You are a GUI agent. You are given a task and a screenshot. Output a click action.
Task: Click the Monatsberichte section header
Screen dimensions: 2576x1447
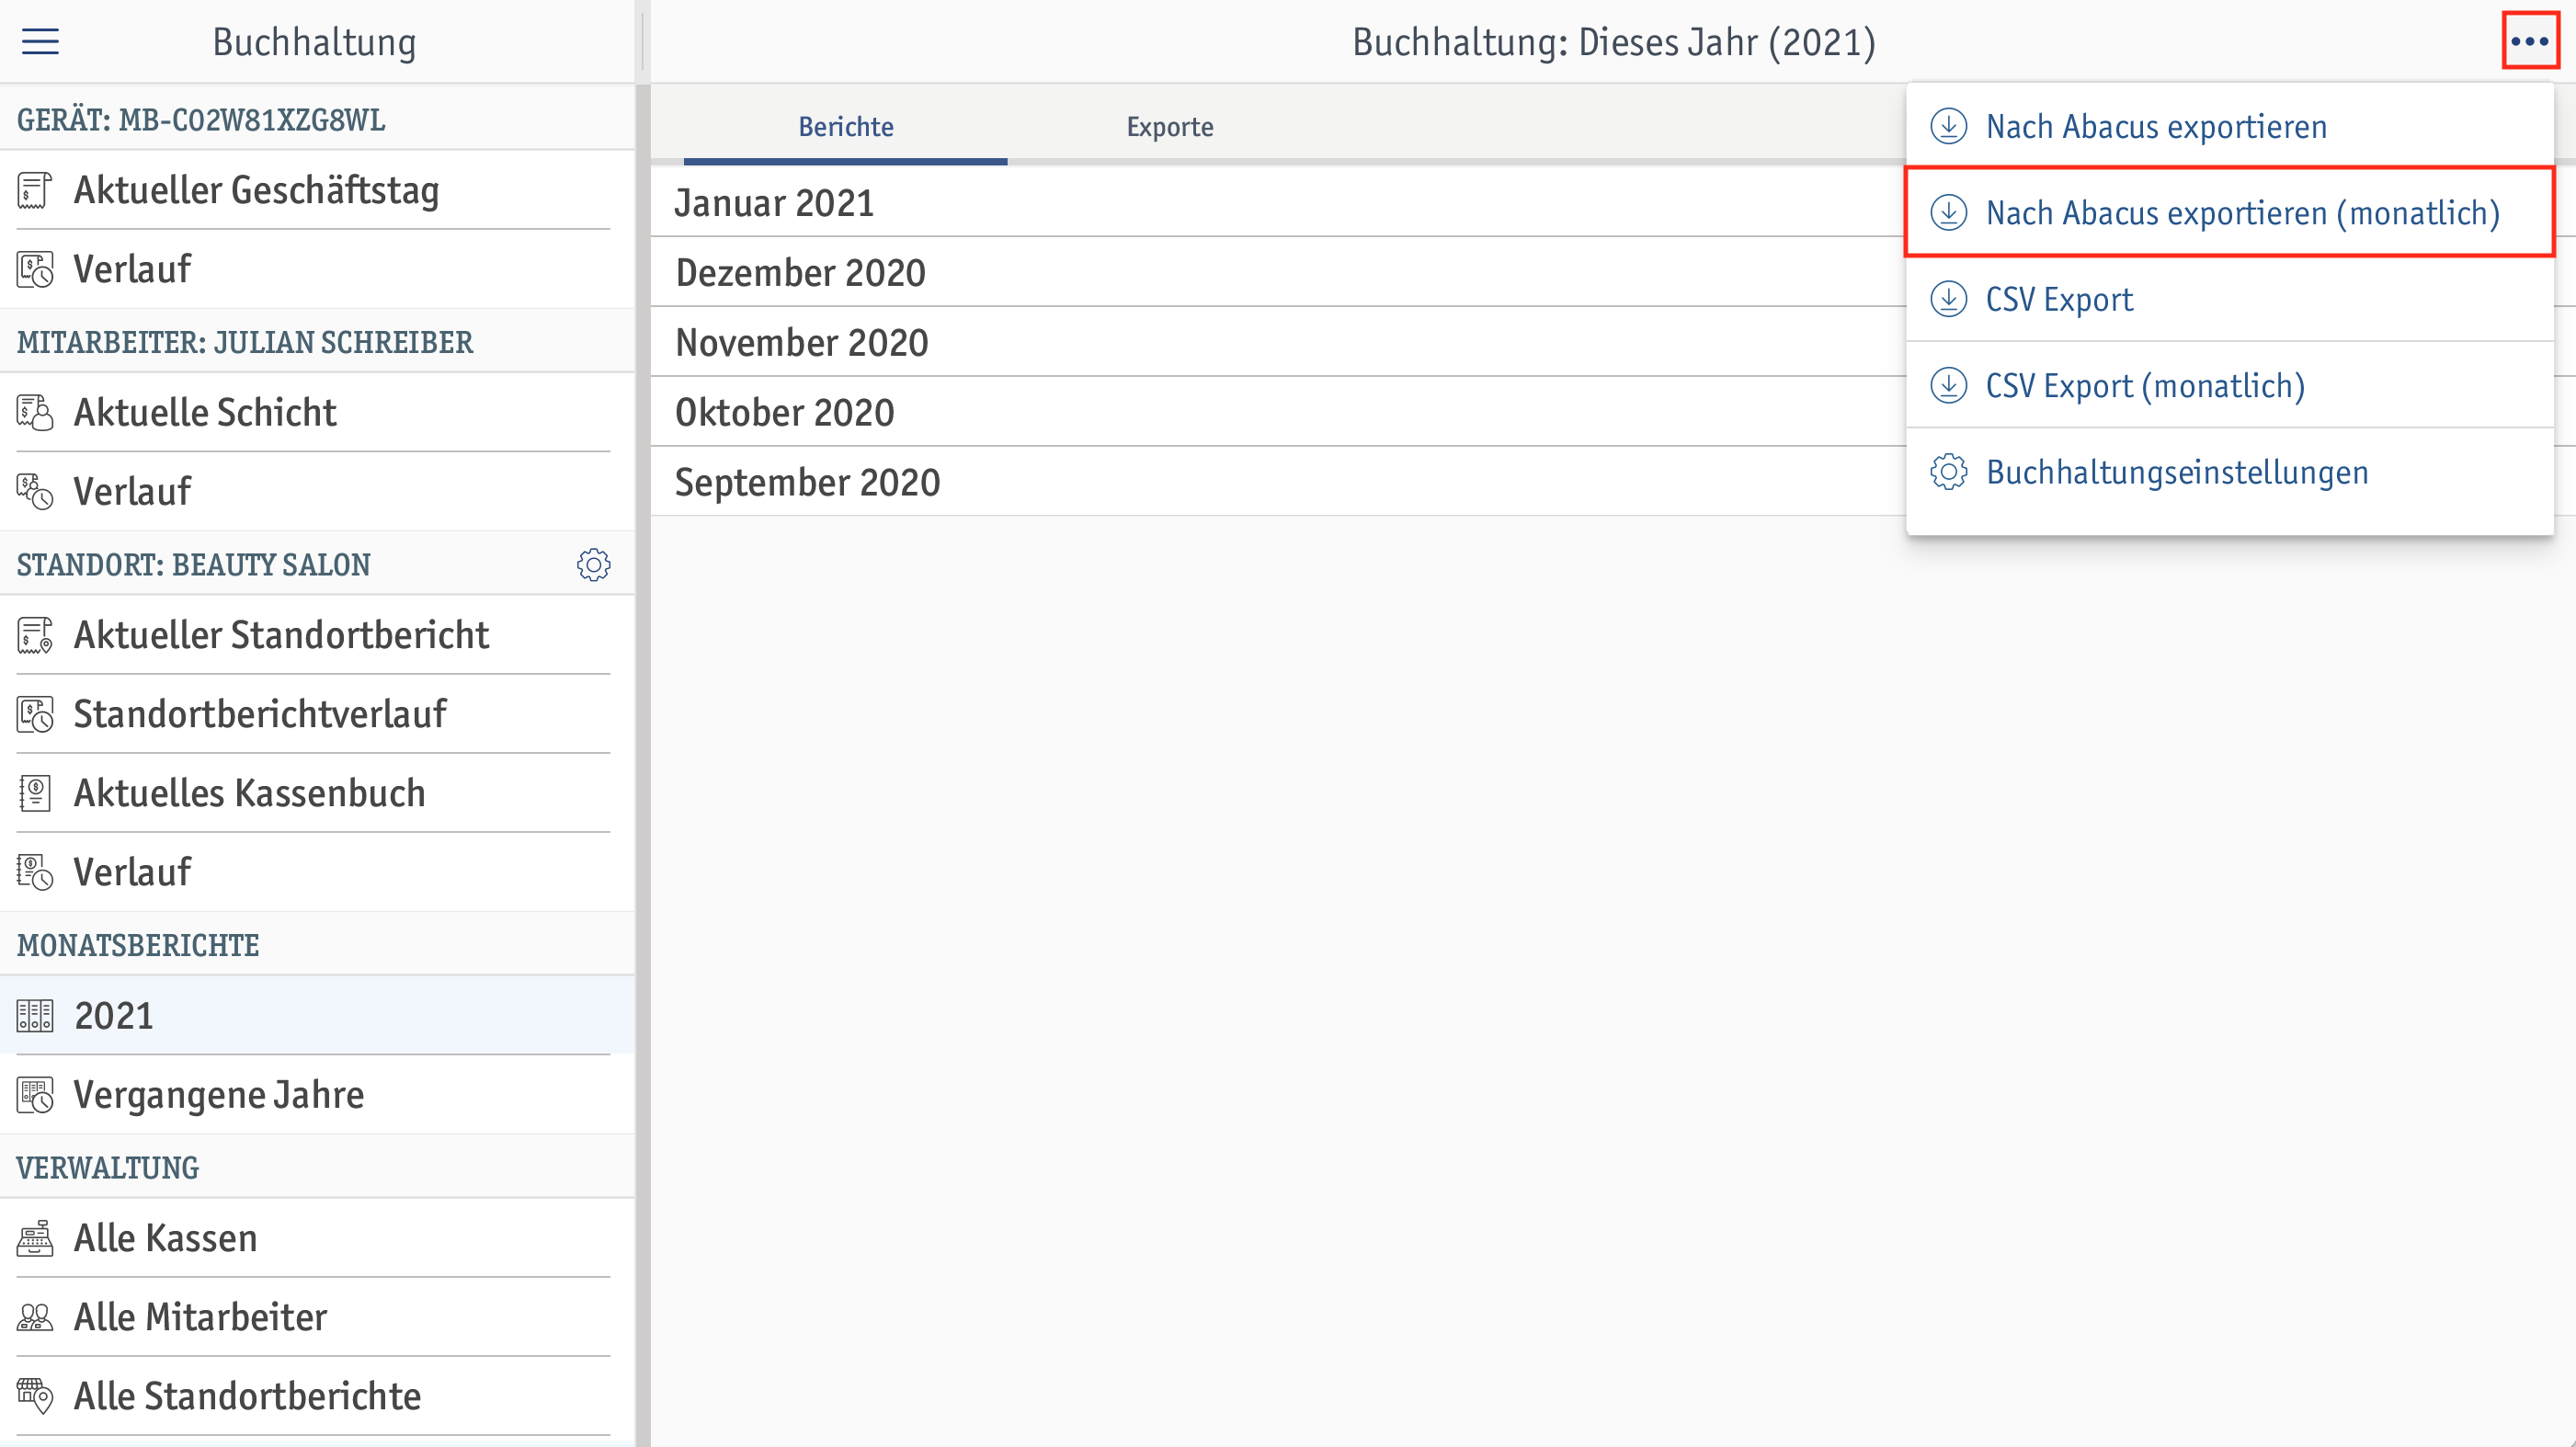[317, 945]
